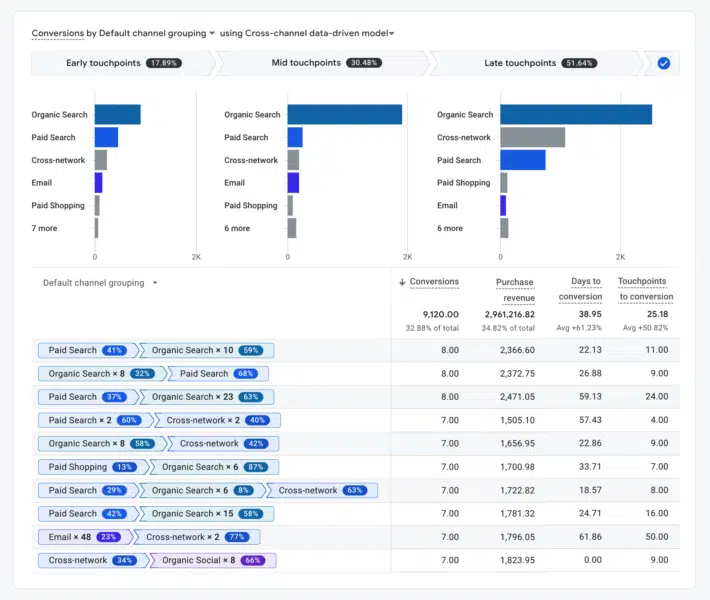Viewport: 710px width, 600px height.
Task: Click the '6 more' label in Mid chart
Action: (237, 228)
